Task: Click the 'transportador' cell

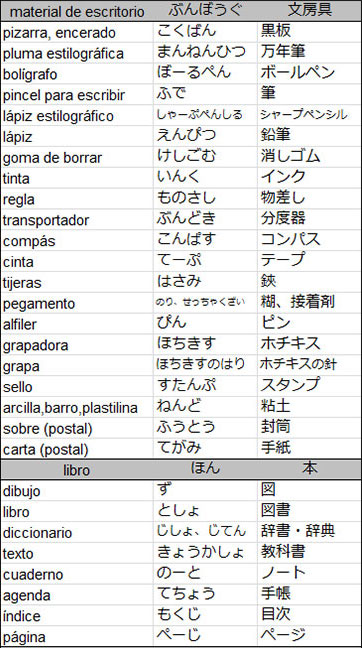Action: pyautogui.click(x=77, y=219)
